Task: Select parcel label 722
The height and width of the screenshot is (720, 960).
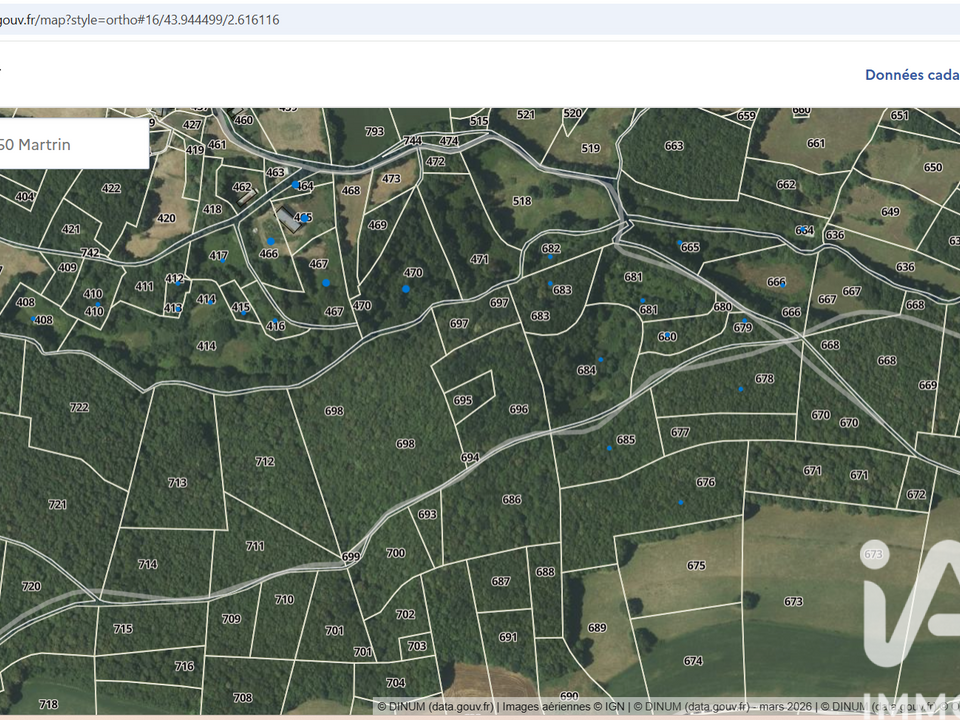Action: click(x=79, y=407)
